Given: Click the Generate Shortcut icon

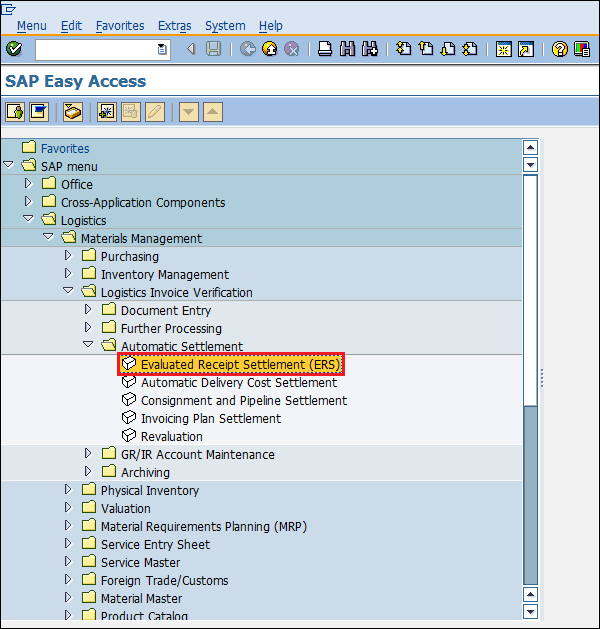Looking at the screenshot, I should click(x=526, y=49).
